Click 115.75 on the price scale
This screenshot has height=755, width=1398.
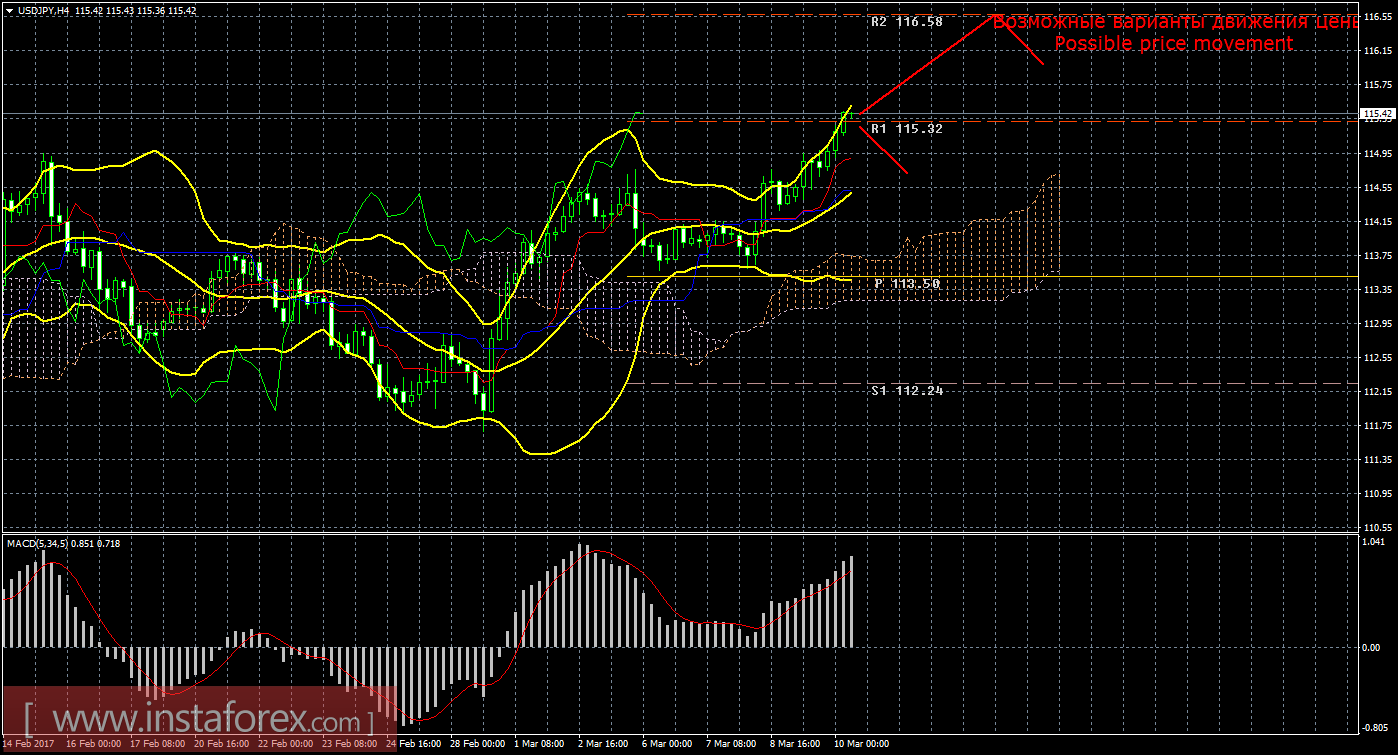[x=1378, y=85]
